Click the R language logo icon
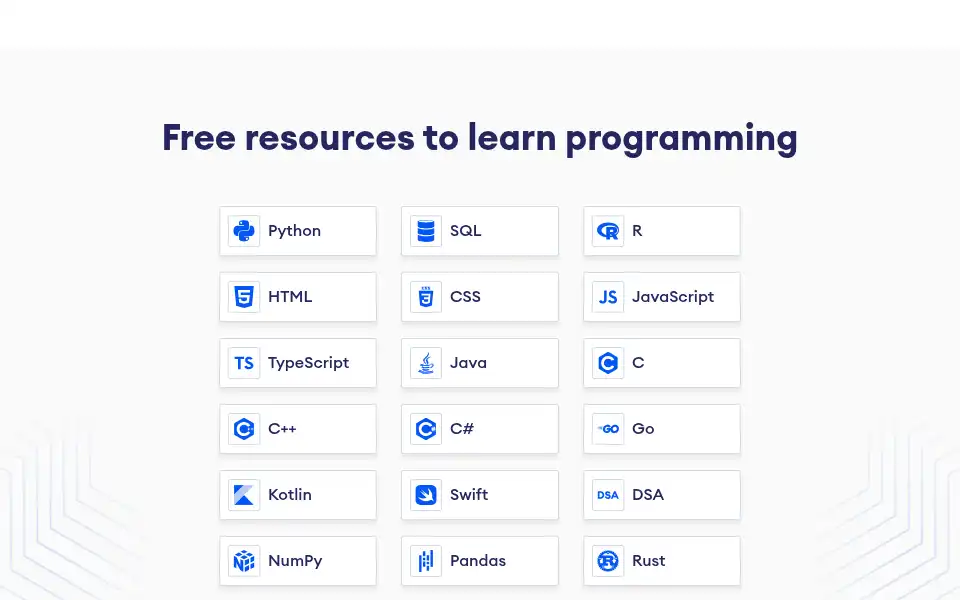960x600 pixels. (608, 231)
